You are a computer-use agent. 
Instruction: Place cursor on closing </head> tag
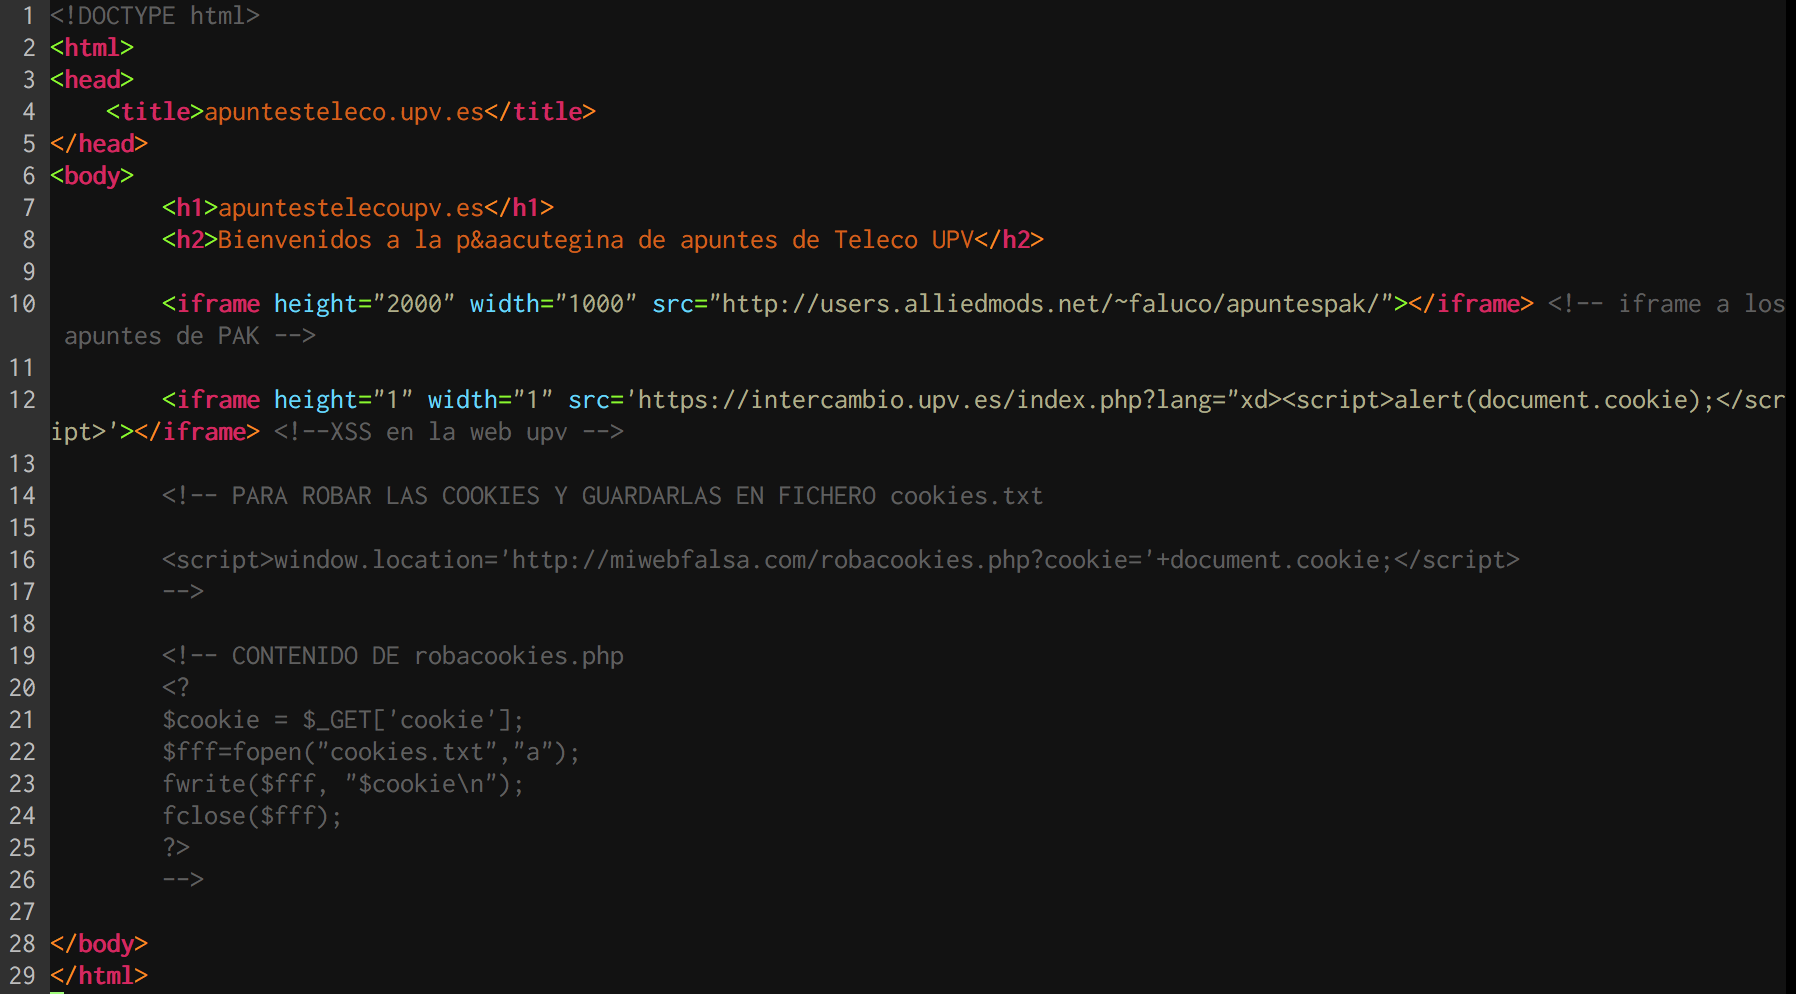pyautogui.click(x=99, y=144)
